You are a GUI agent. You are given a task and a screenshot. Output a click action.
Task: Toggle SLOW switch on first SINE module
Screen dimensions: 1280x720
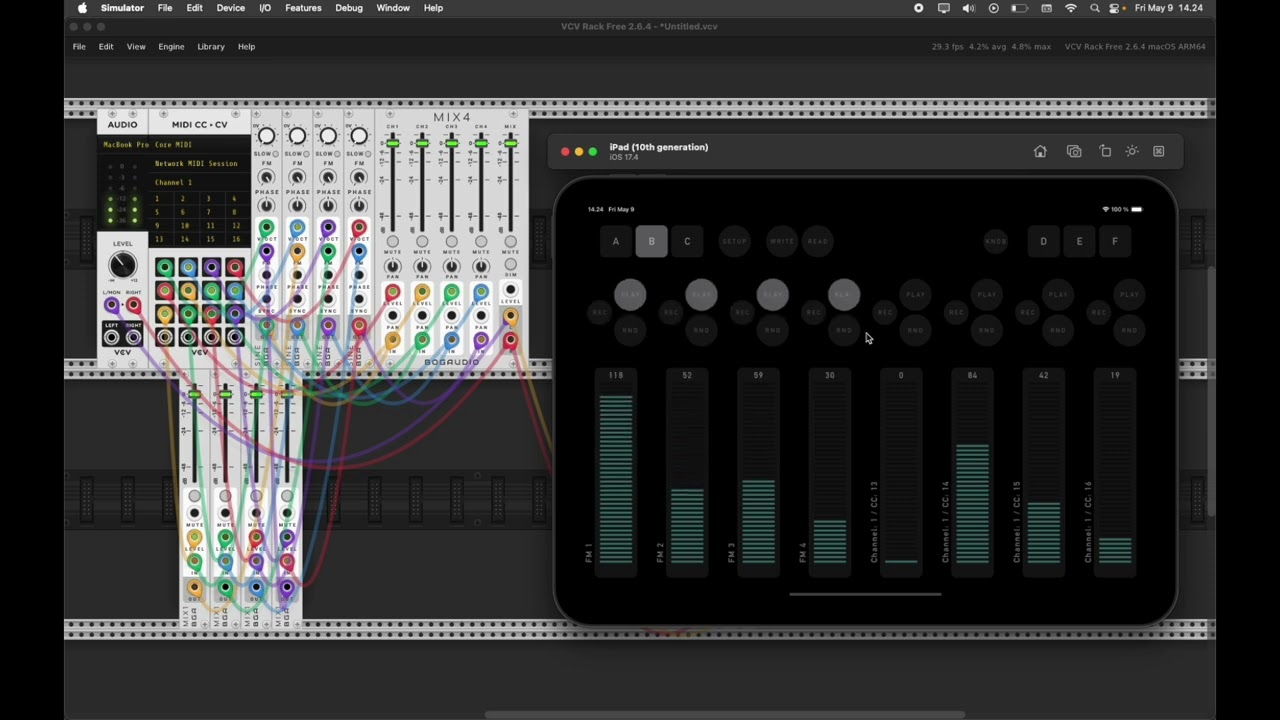(x=277, y=154)
